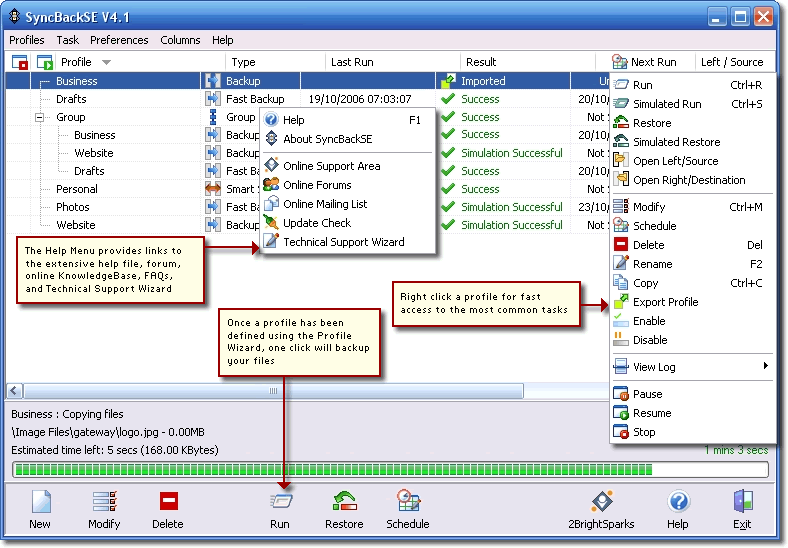The height and width of the screenshot is (548, 788).
Task: Click the Profile column sort arrow
Action: (x=107, y=63)
